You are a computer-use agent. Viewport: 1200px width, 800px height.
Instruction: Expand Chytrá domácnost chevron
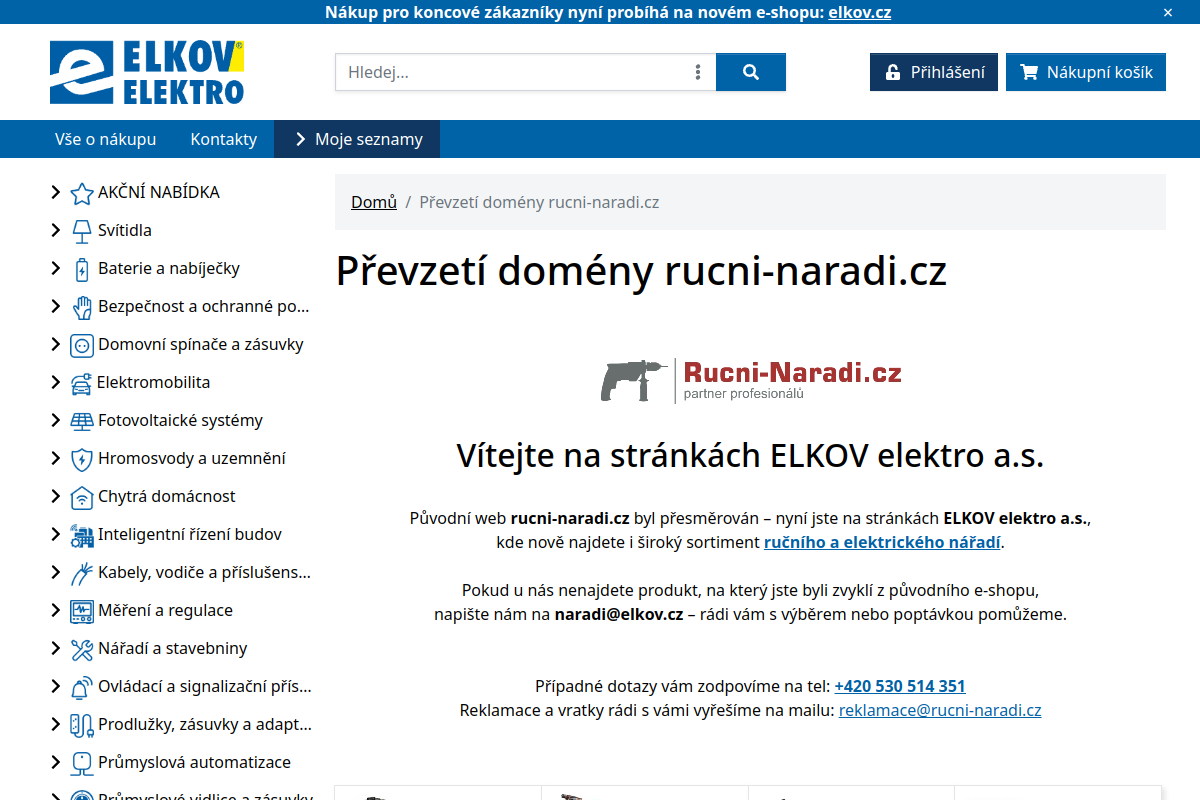coord(56,496)
